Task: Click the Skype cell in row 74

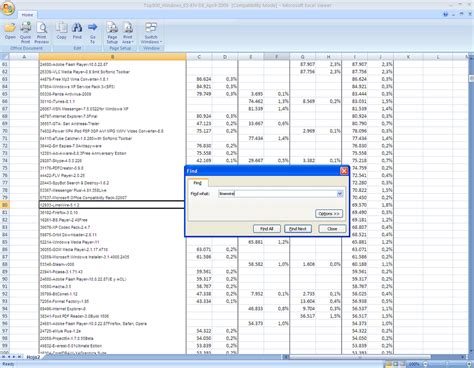Action: [112, 160]
